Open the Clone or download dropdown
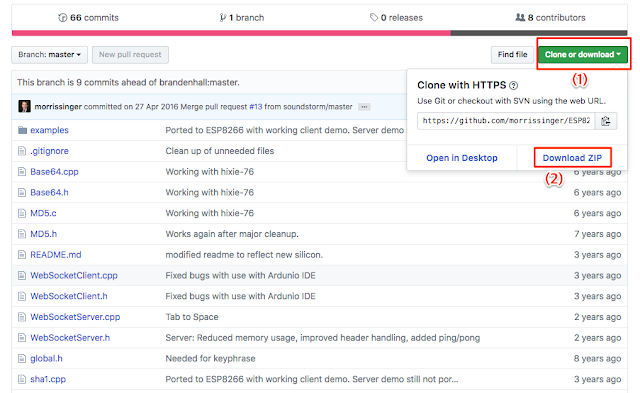The height and width of the screenshot is (393, 640). 582,55
